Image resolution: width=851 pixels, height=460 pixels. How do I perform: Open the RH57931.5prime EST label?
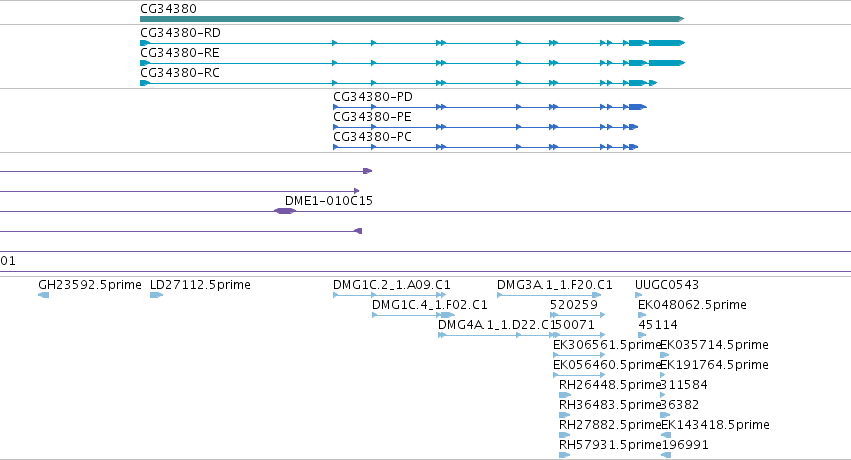(x=610, y=446)
